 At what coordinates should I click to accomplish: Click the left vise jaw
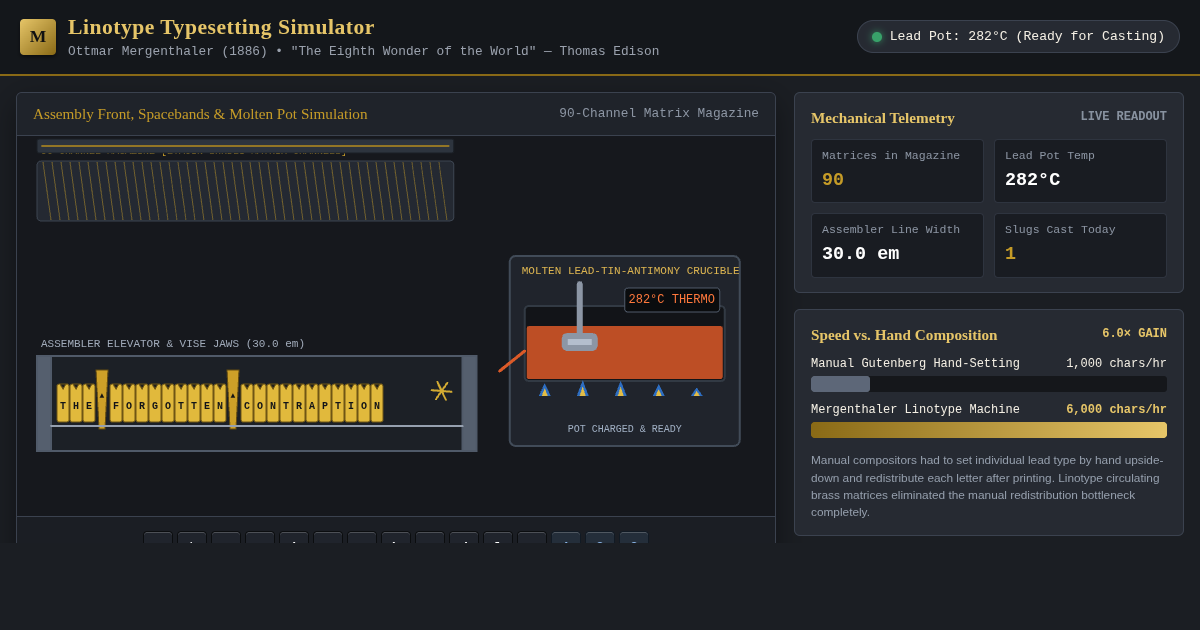(x=44, y=403)
